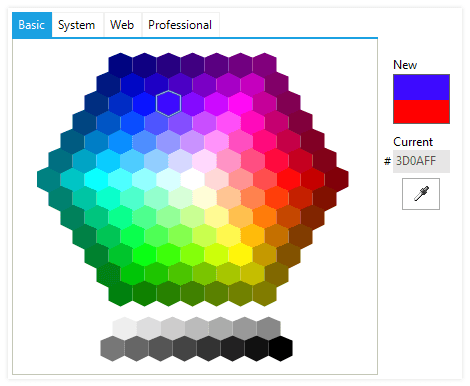470x386 pixels.
Task: Select the purple hexagon at top-right corner
Action: (x=265, y=65)
